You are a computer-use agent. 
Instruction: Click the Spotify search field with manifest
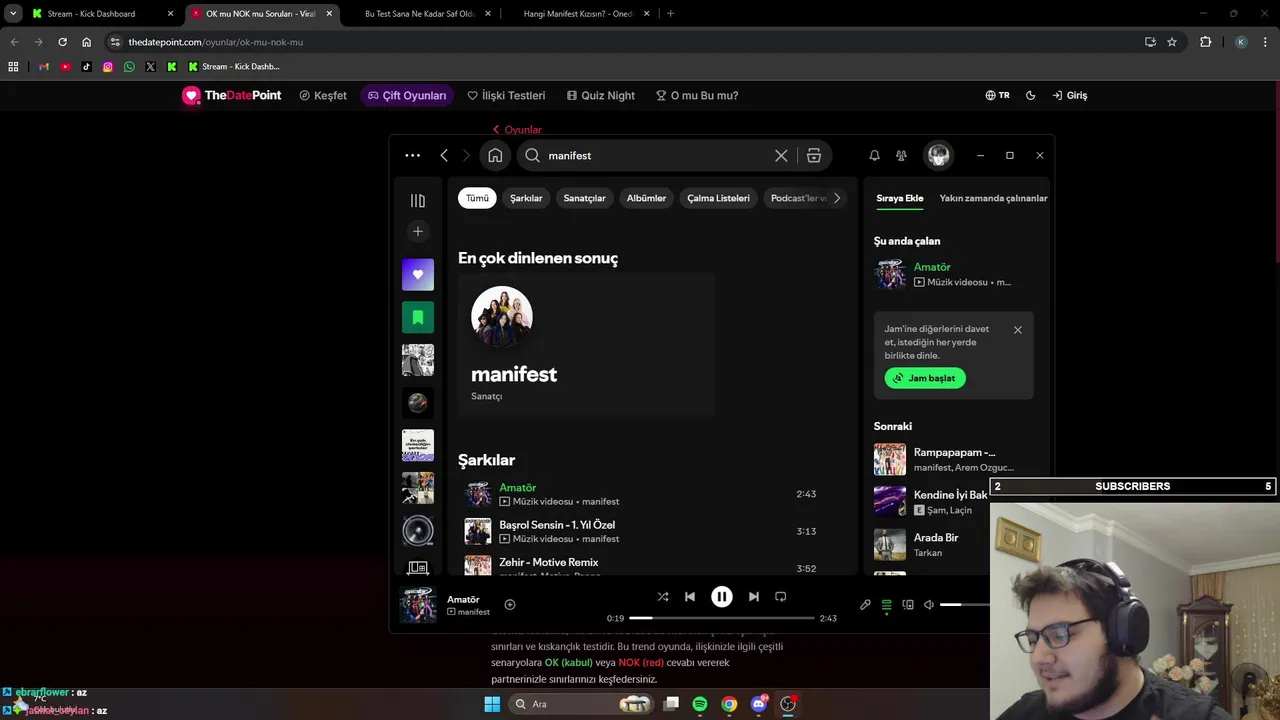(x=660, y=155)
